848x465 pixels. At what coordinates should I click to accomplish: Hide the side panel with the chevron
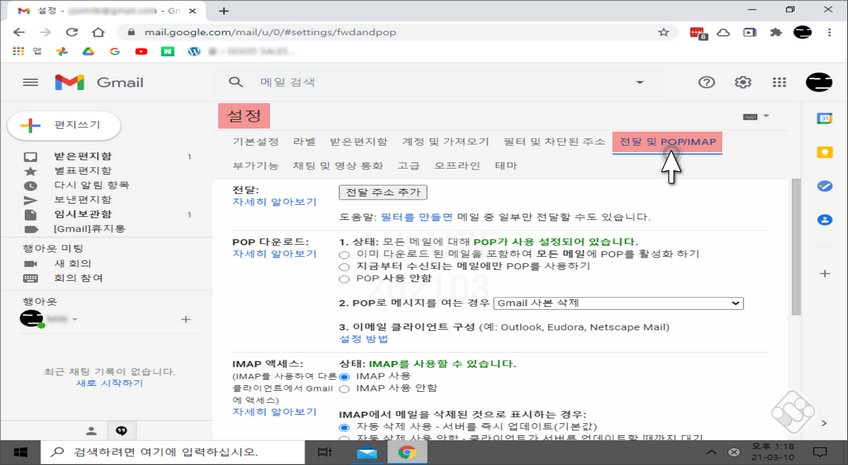pos(824,423)
